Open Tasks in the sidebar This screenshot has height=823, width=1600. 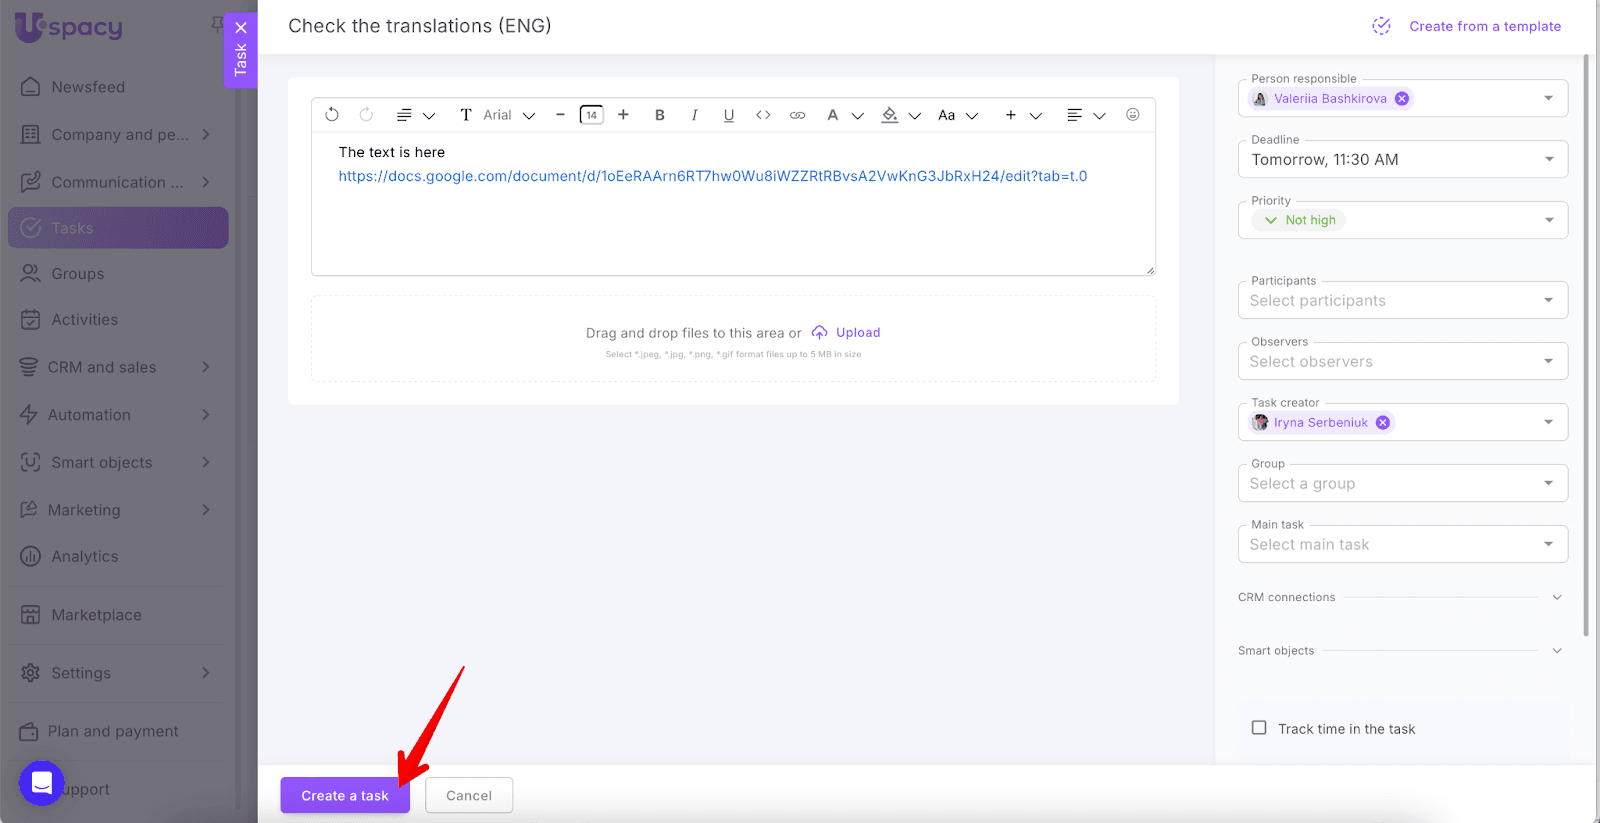click(118, 228)
